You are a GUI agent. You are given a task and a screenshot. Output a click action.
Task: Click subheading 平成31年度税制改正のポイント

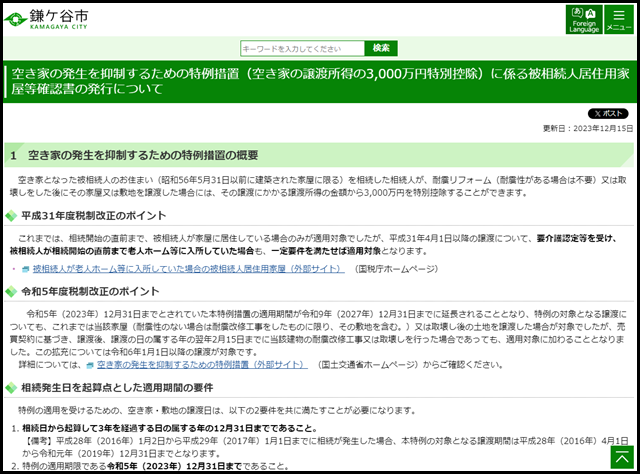point(94,216)
